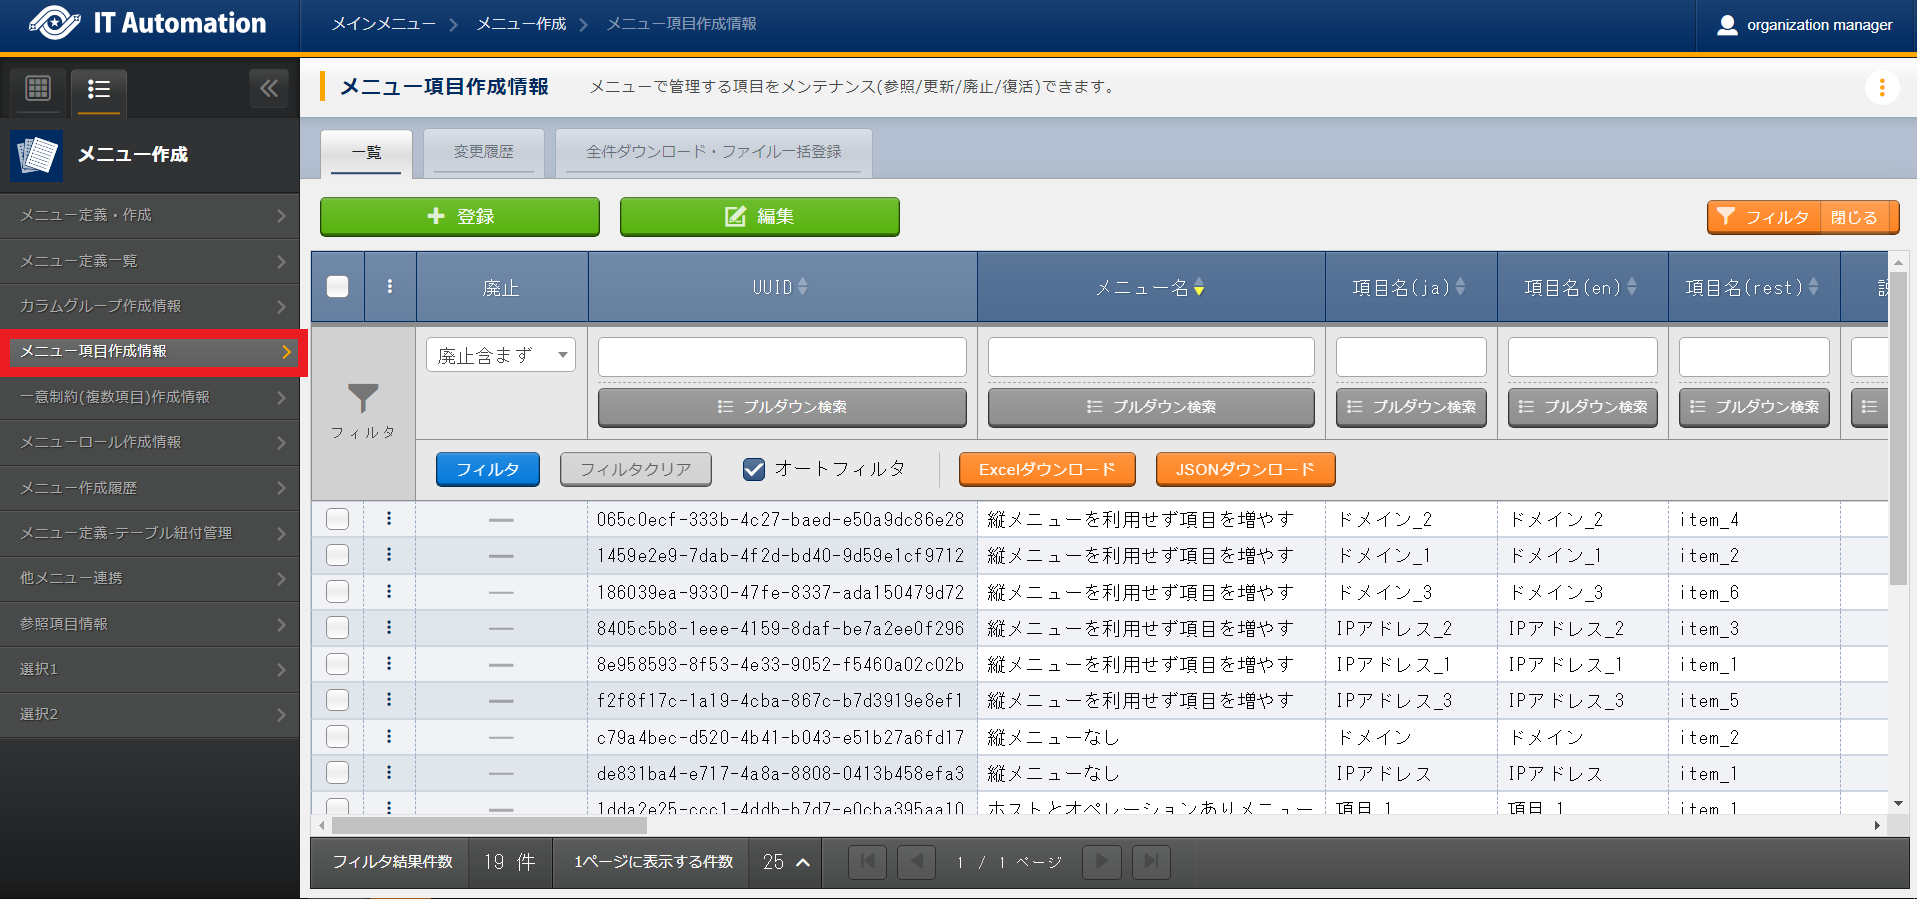Image resolution: width=1917 pixels, height=899 pixels.
Task: Select the row with UUID 186039ea
Action: [x=338, y=592]
